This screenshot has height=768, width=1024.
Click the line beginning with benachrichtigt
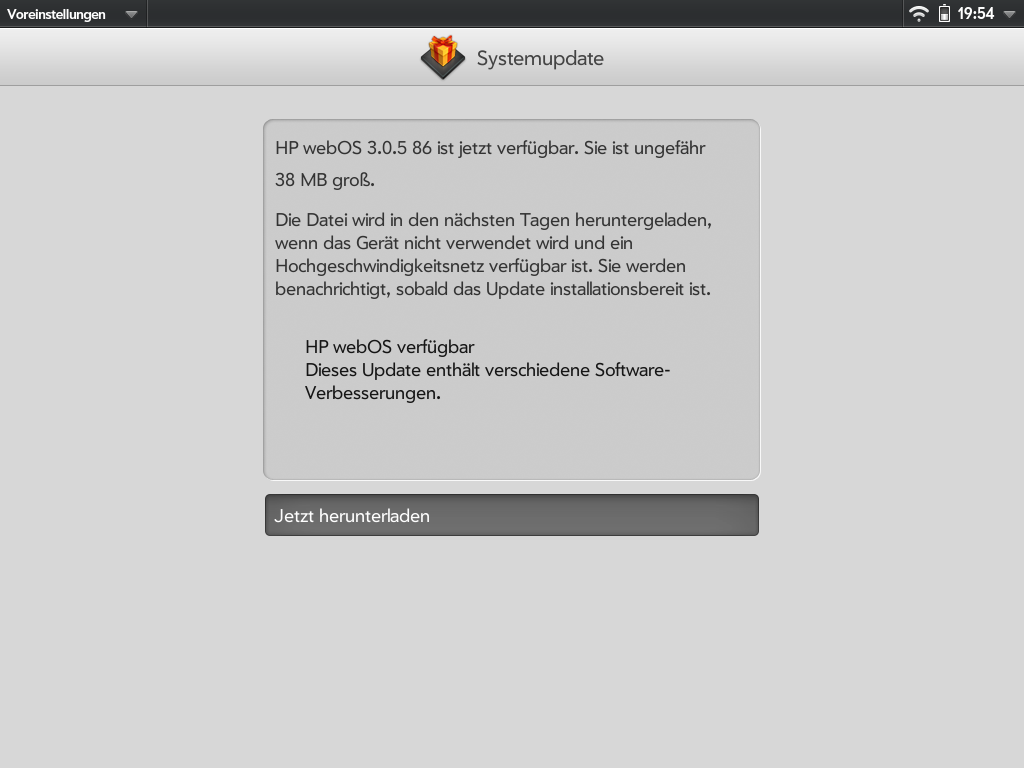coord(492,289)
